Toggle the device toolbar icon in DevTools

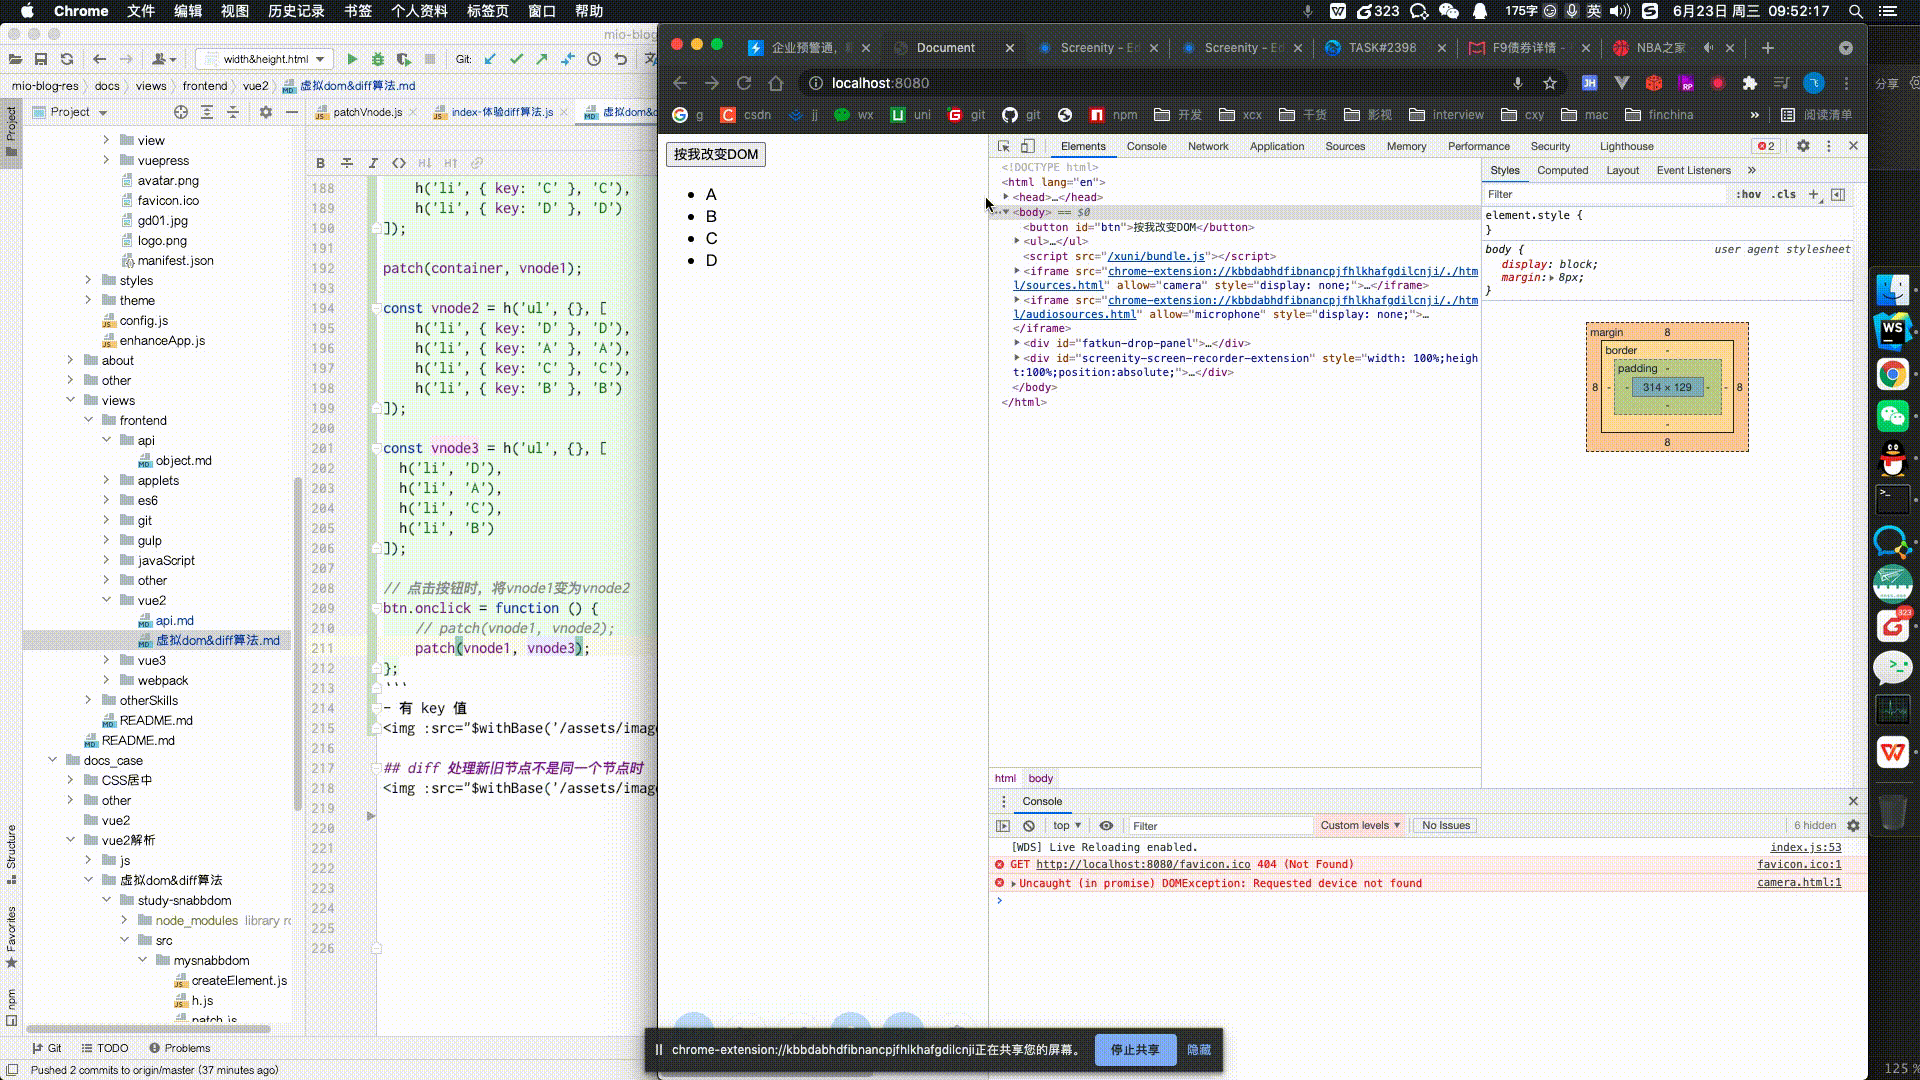click(x=1027, y=146)
